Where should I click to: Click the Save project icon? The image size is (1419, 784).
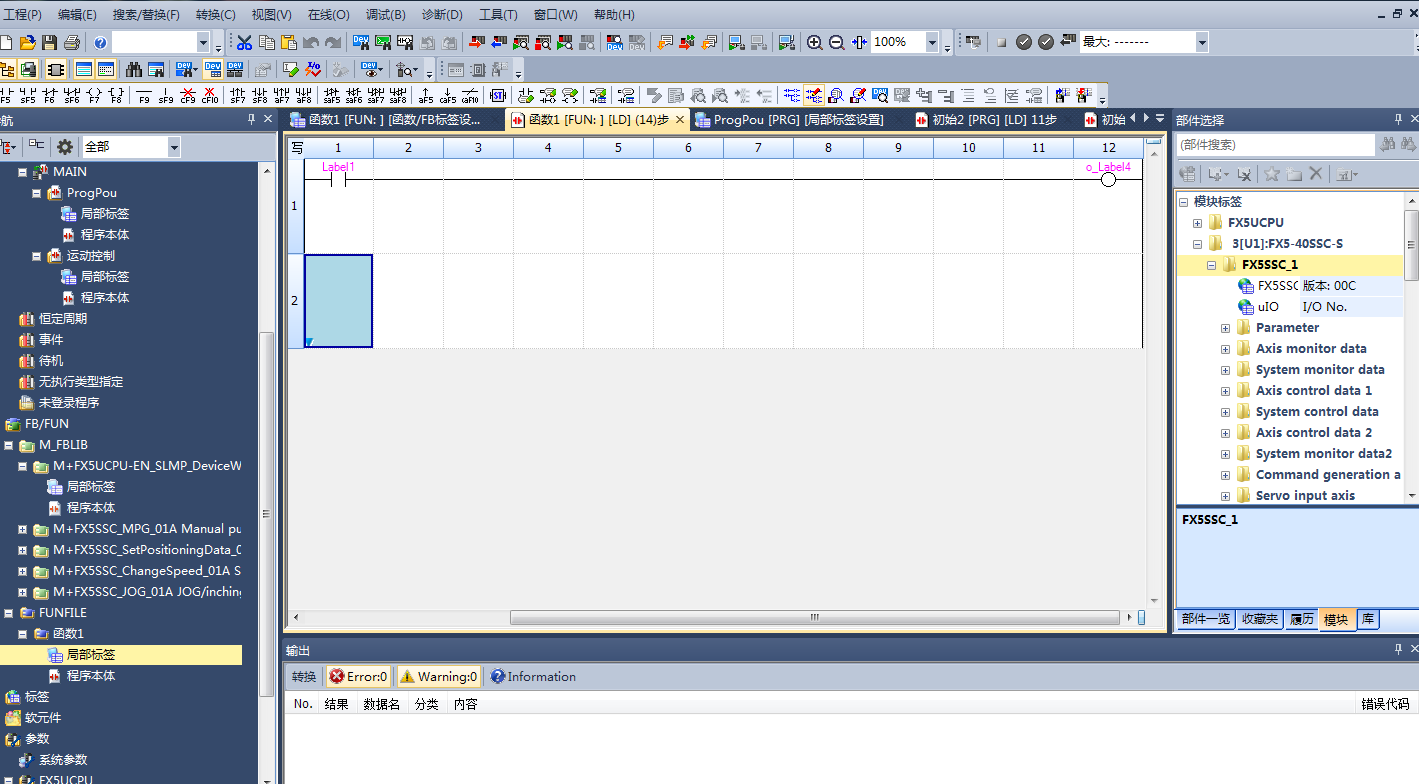49,42
